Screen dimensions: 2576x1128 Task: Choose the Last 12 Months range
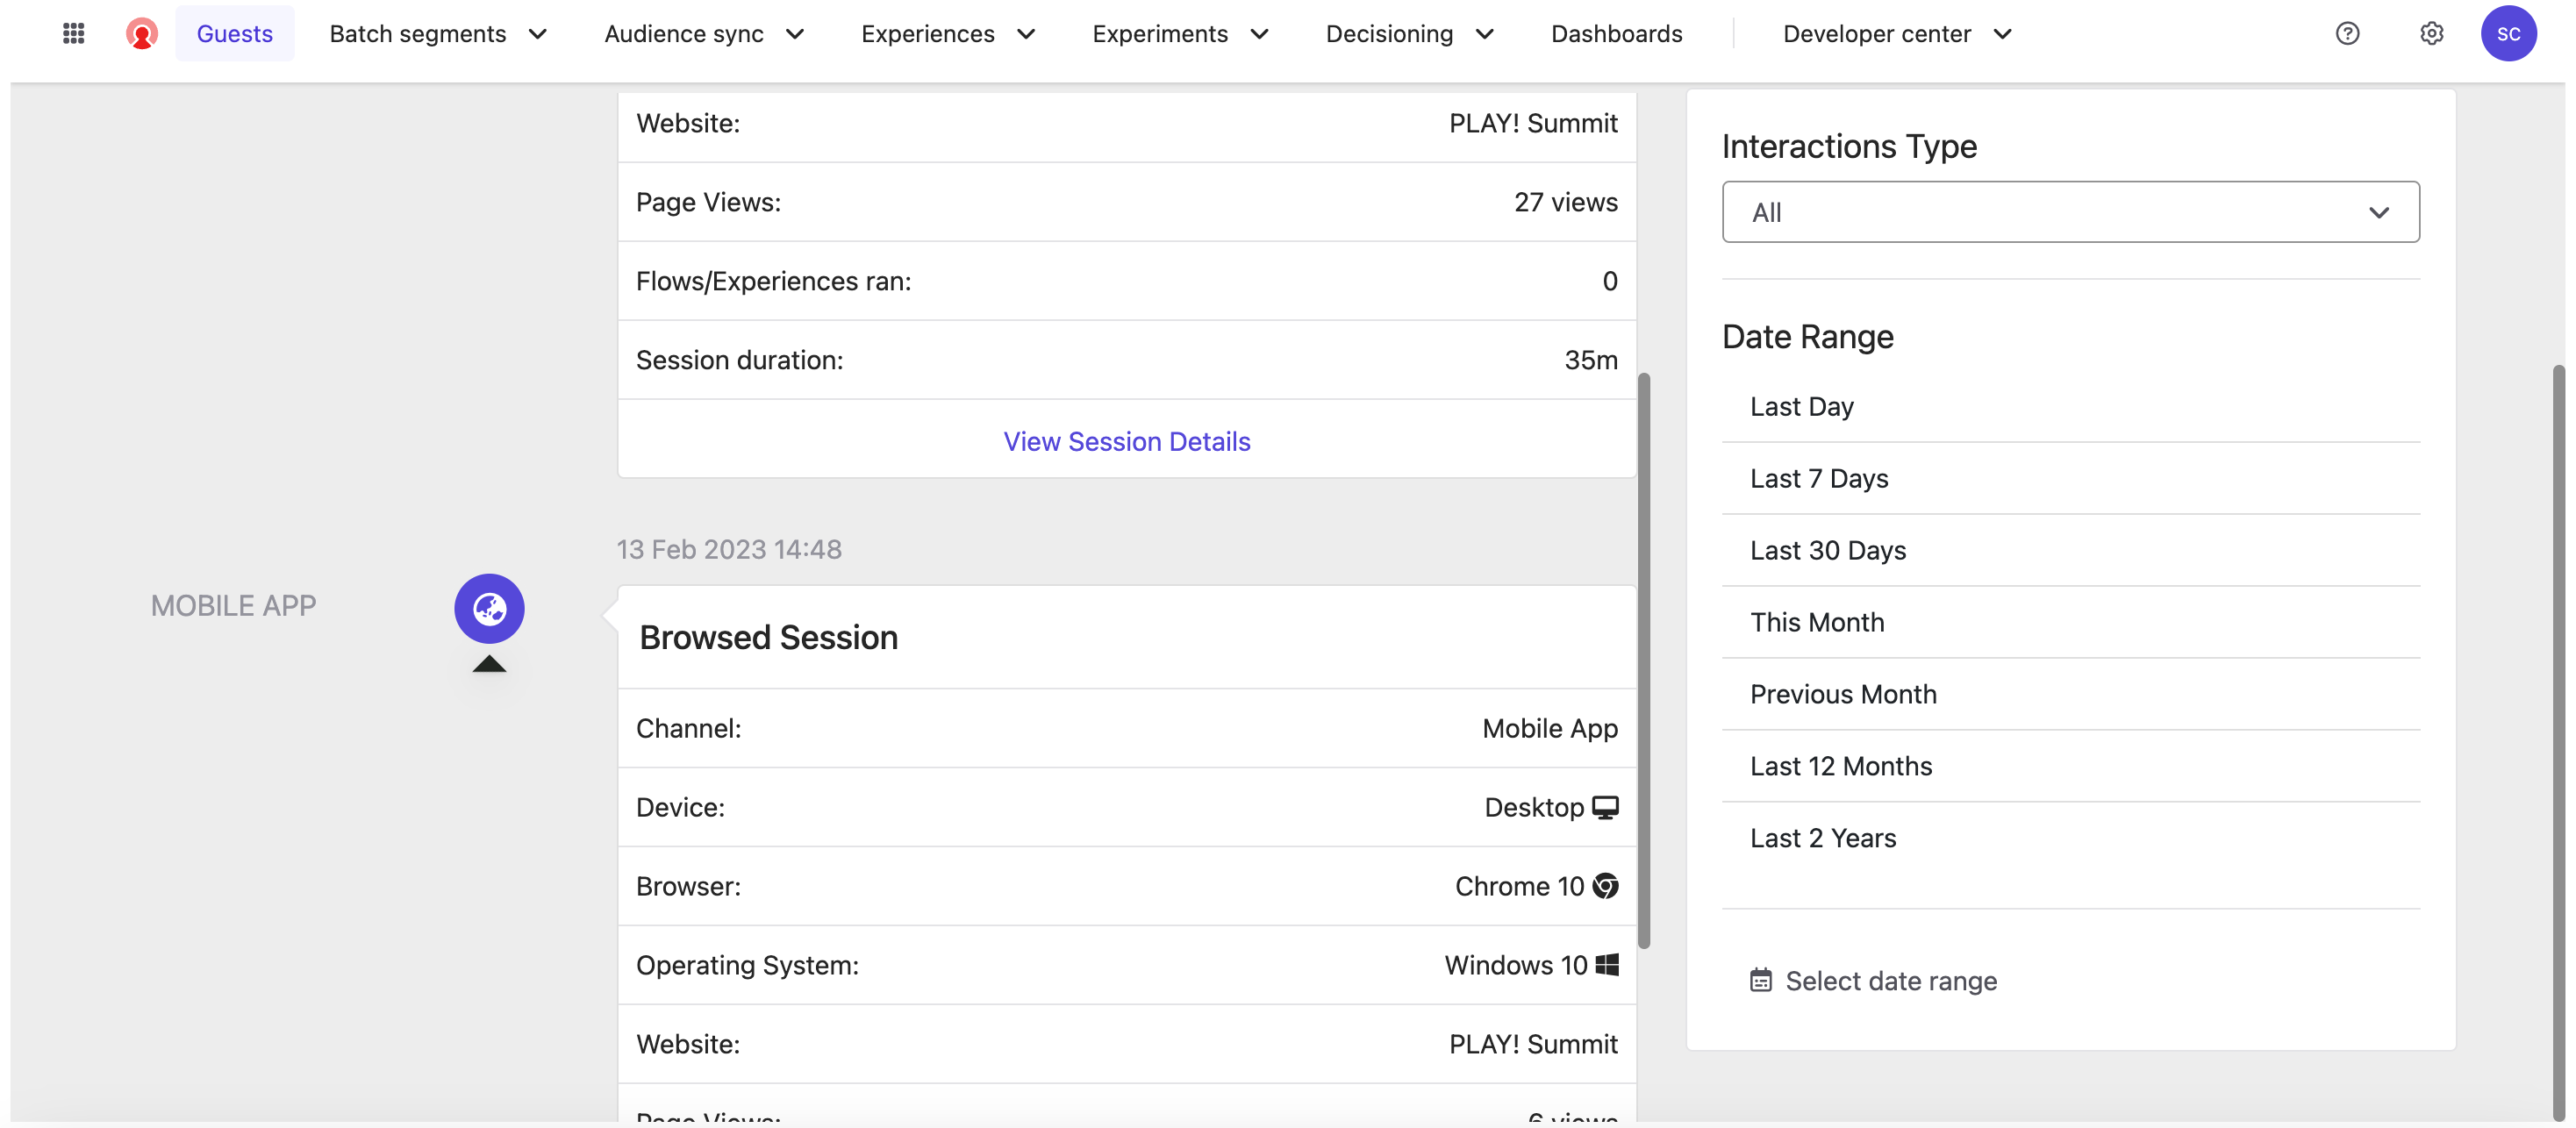1840,766
